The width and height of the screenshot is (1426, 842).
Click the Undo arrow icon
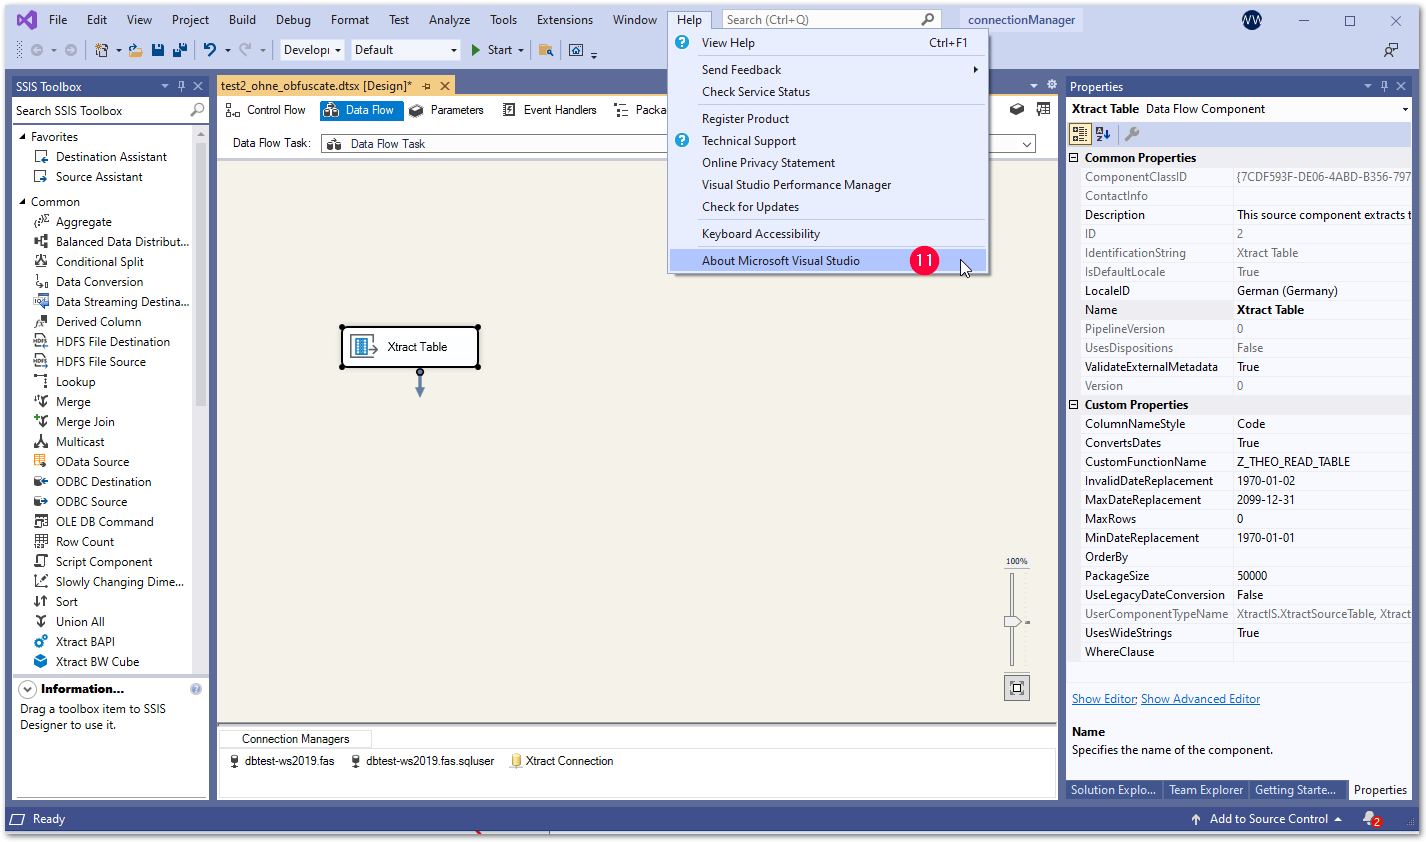coord(209,50)
